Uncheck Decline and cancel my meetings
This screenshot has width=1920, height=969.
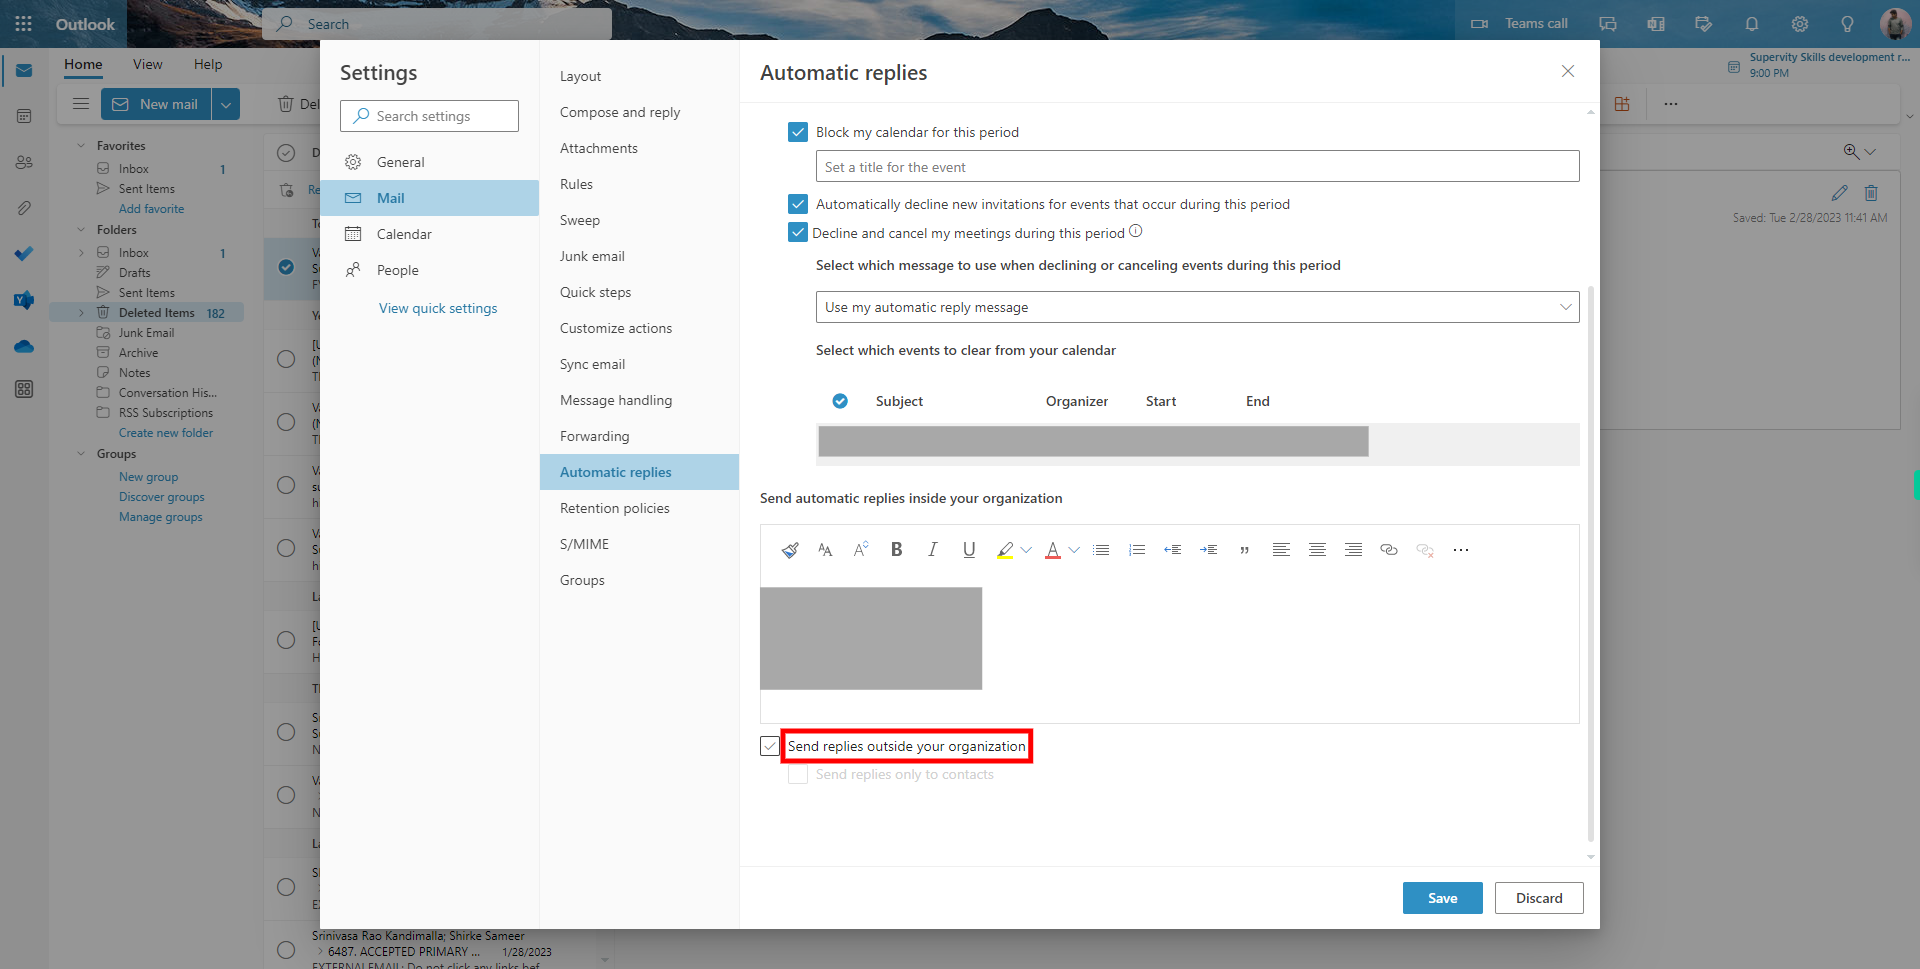coord(798,233)
